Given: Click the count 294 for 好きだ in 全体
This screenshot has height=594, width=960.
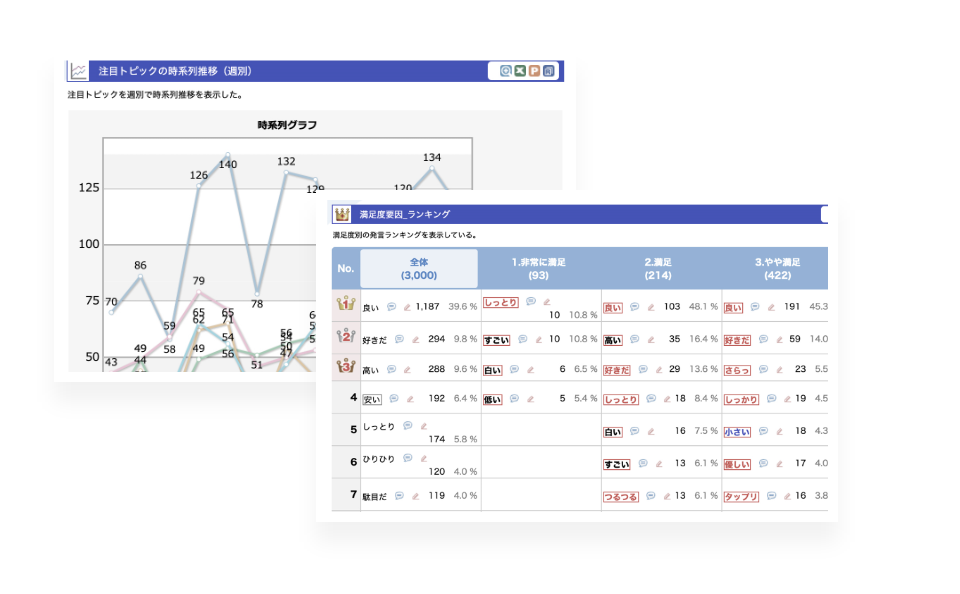Looking at the screenshot, I should point(437,339).
